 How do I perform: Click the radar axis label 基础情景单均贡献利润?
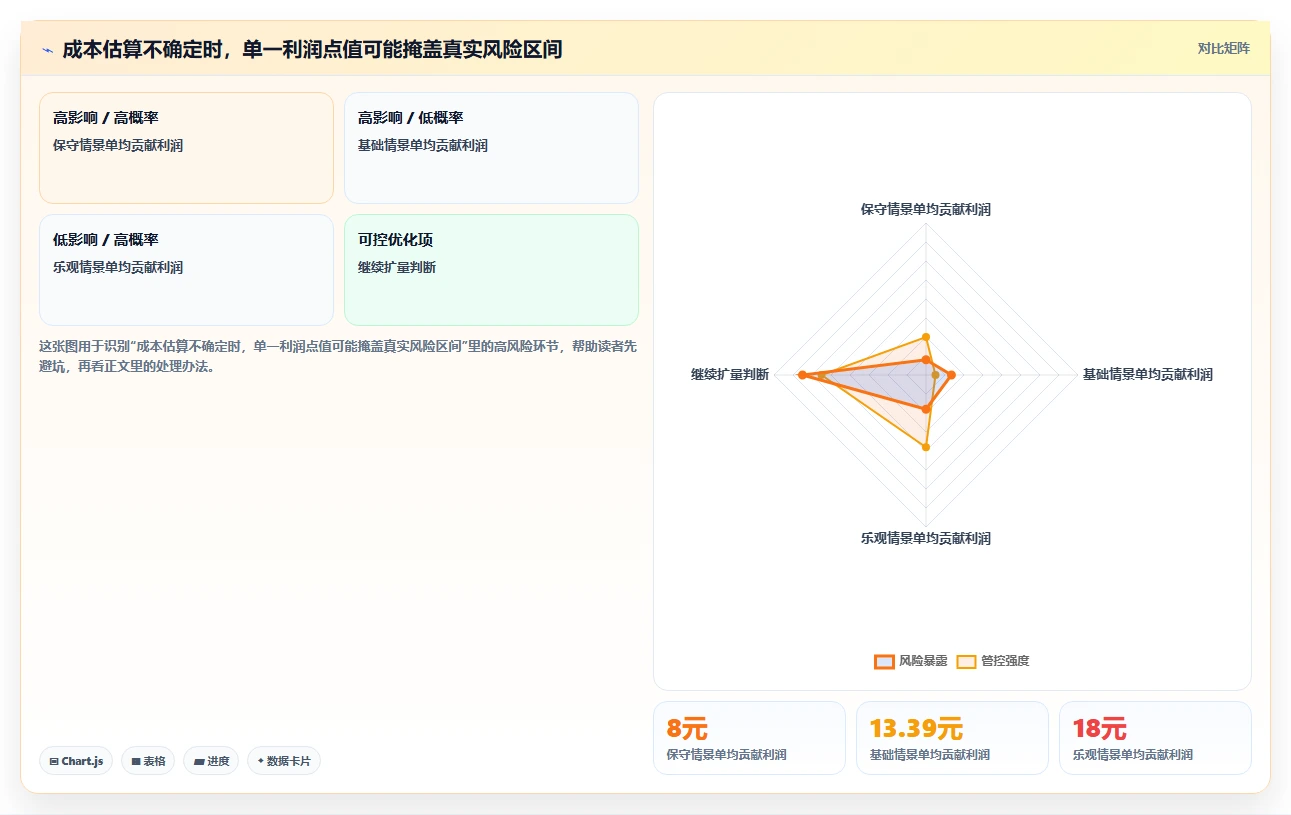pos(1148,374)
